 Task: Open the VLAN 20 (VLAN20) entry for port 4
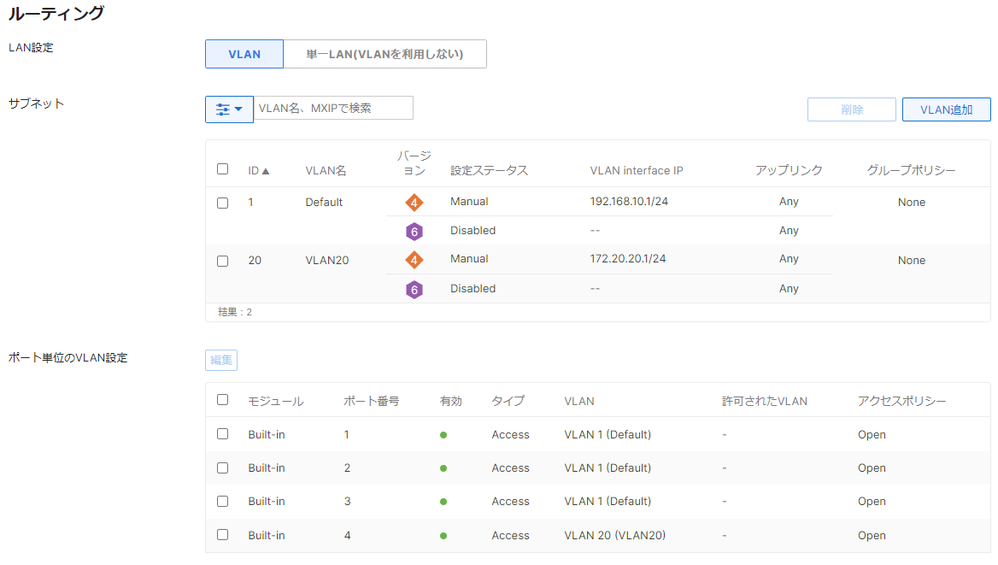[x=614, y=536]
